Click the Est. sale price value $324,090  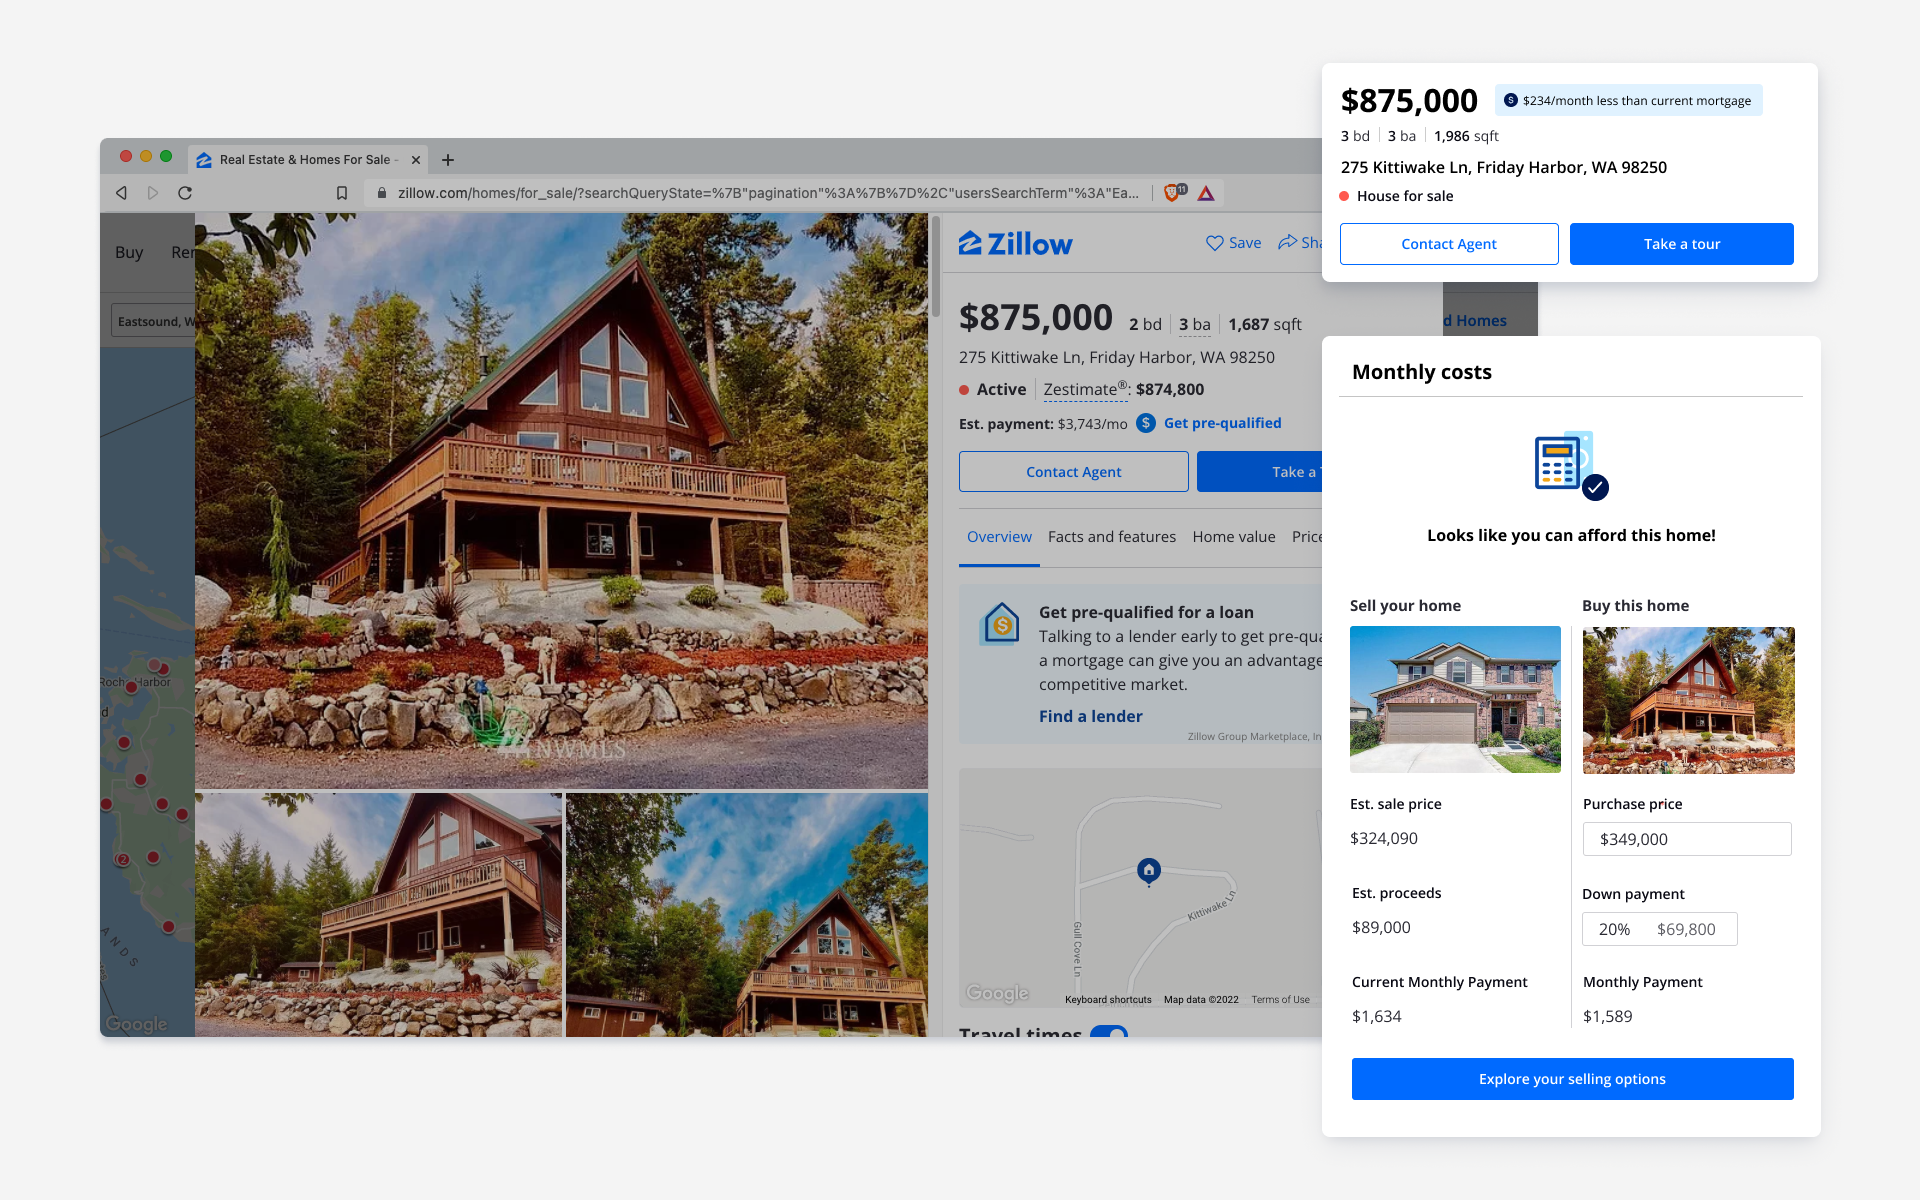[x=1384, y=838]
